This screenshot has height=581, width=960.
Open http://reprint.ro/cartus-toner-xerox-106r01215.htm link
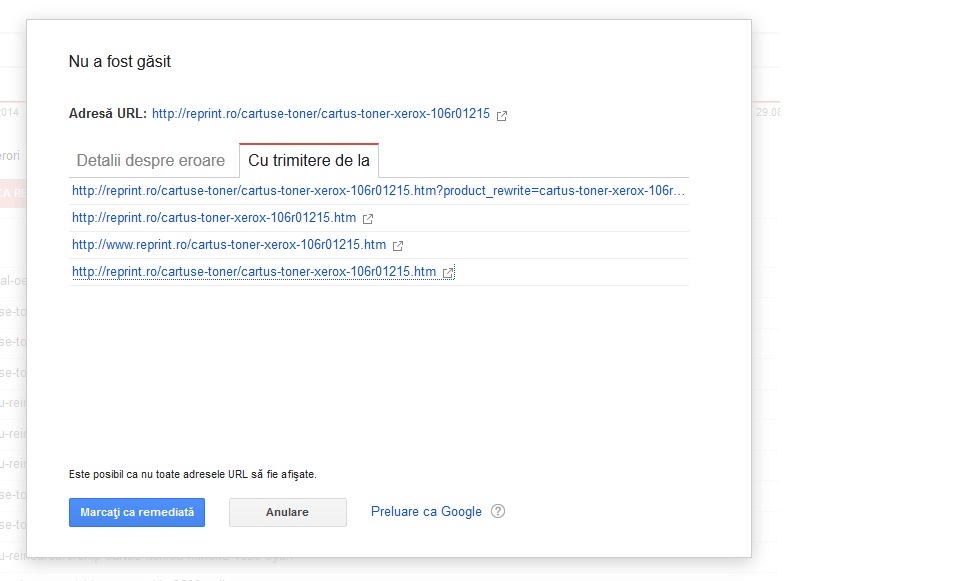click(x=214, y=218)
